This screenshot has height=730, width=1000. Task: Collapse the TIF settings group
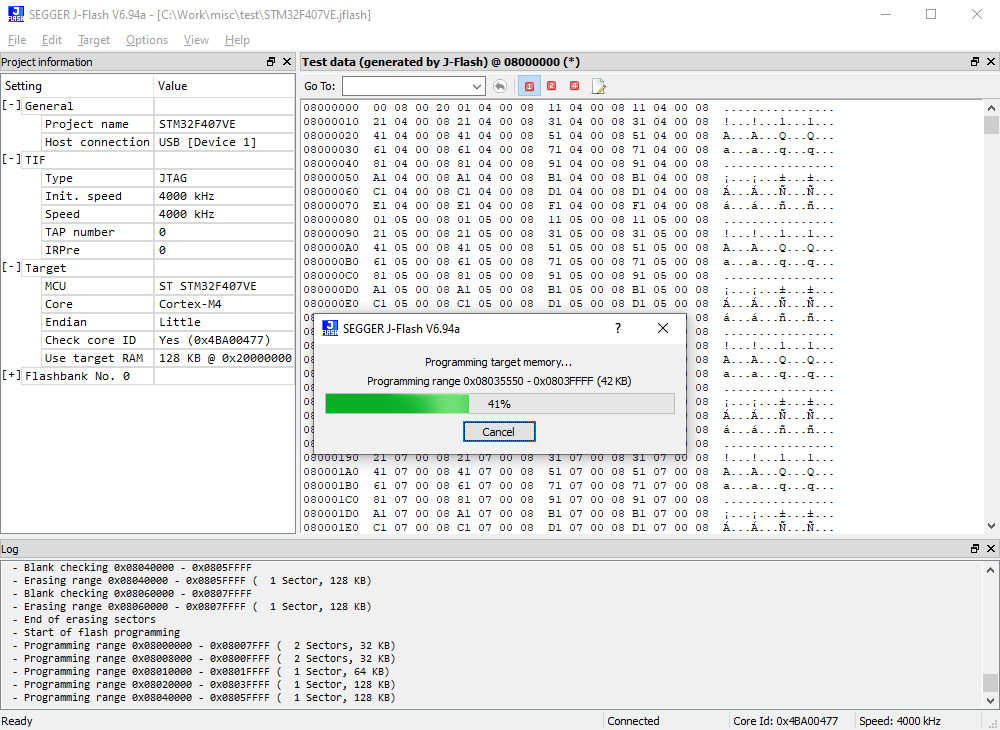coord(12,160)
